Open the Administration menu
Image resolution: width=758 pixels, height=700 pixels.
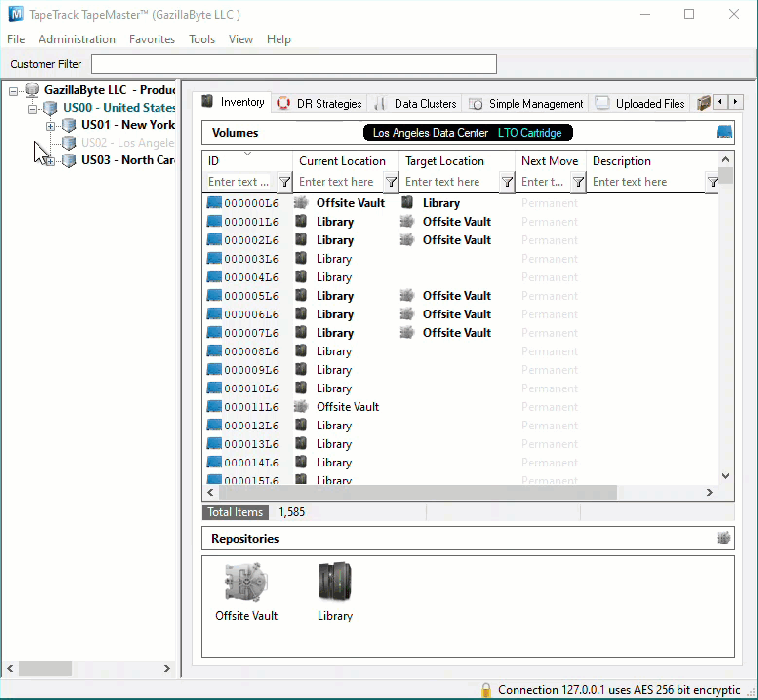point(77,39)
